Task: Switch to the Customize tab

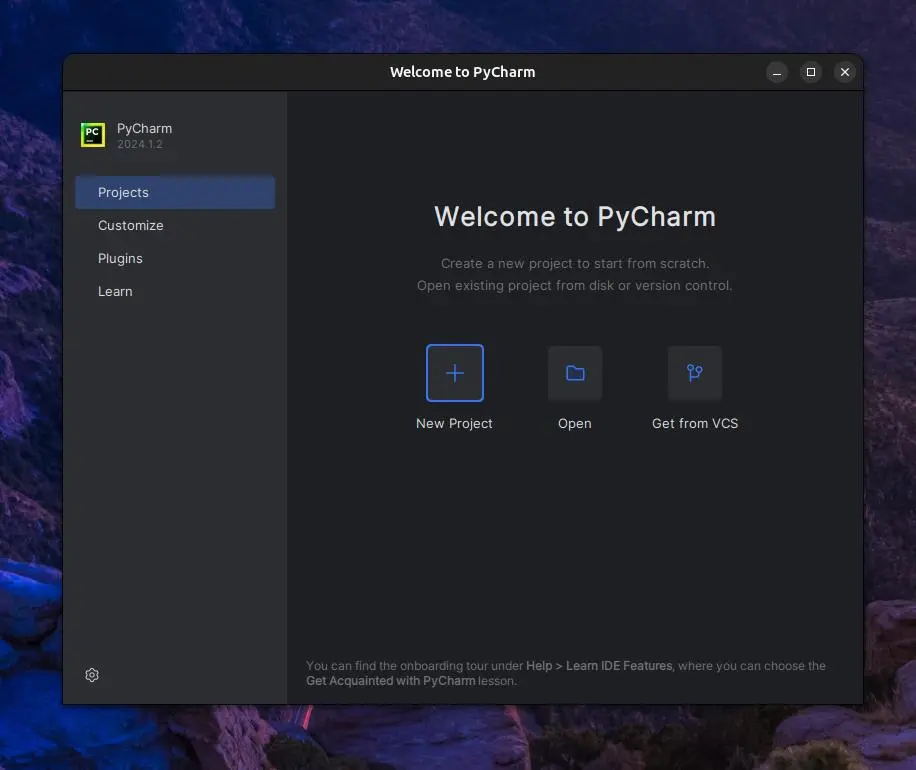Action: point(175,226)
